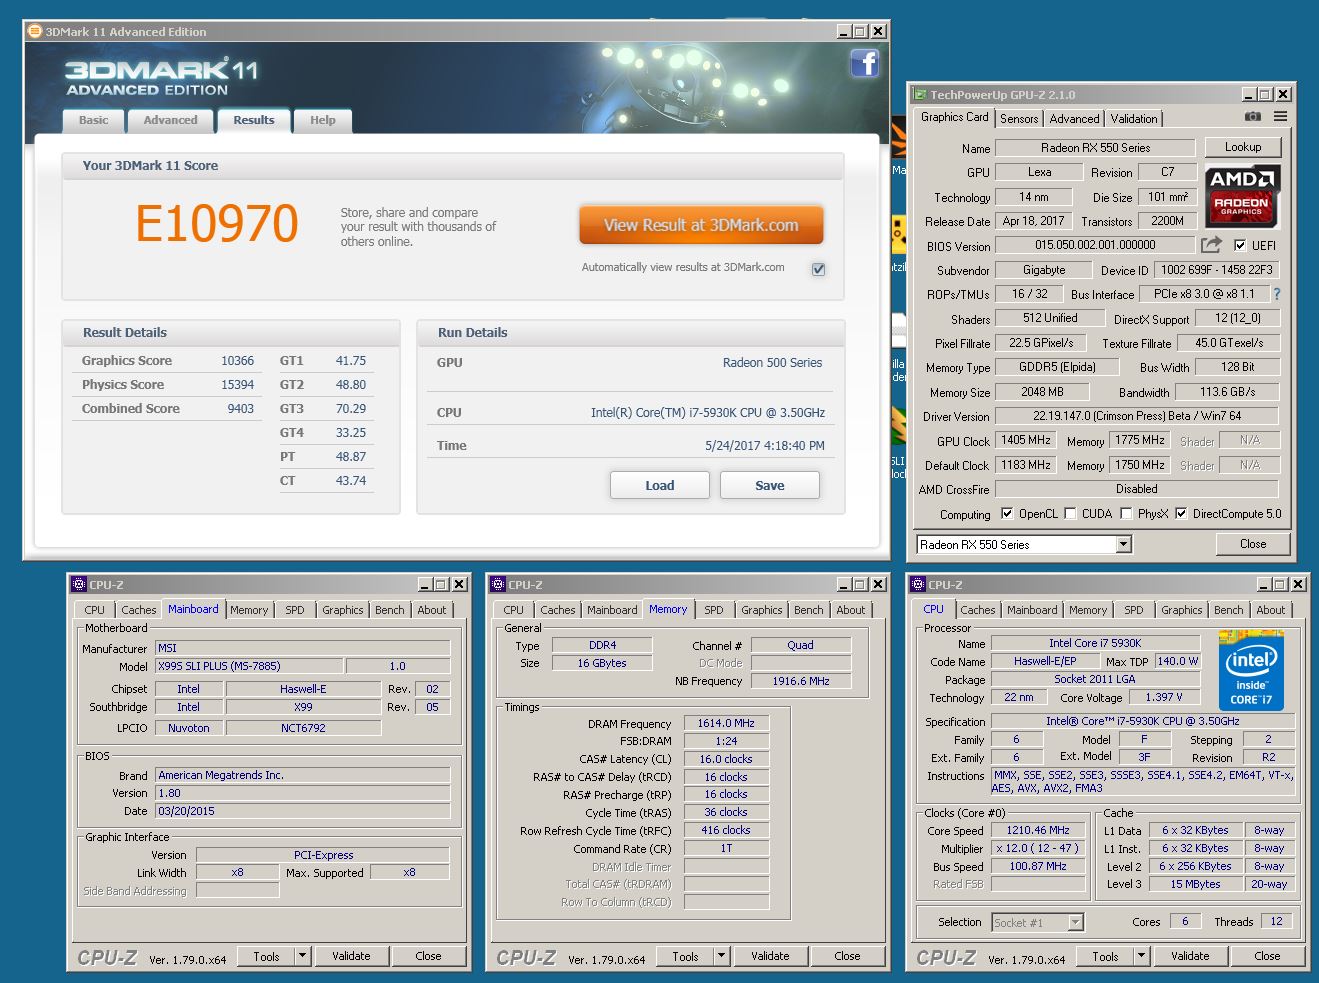Click the GPU-Z title bar app icon
This screenshot has height=983, width=1319.
(919, 94)
